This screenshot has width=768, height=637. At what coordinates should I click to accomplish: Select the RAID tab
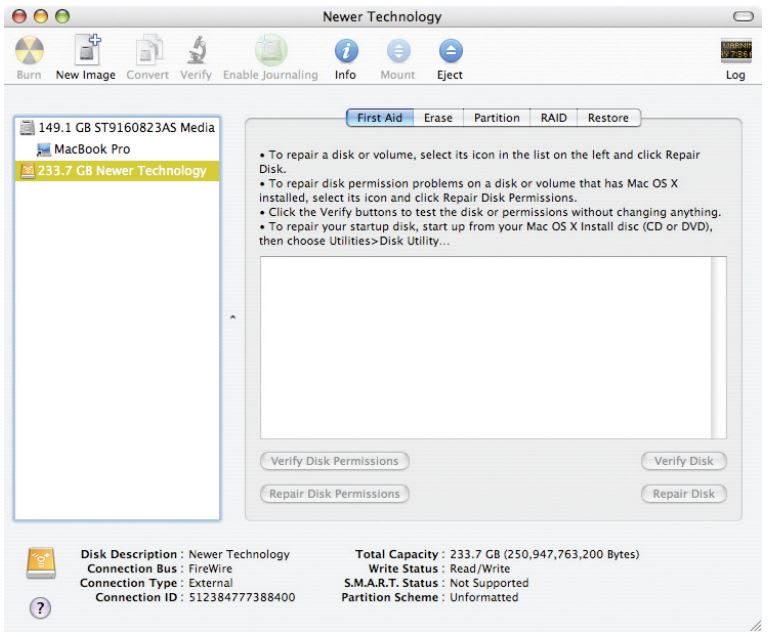tap(552, 117)
